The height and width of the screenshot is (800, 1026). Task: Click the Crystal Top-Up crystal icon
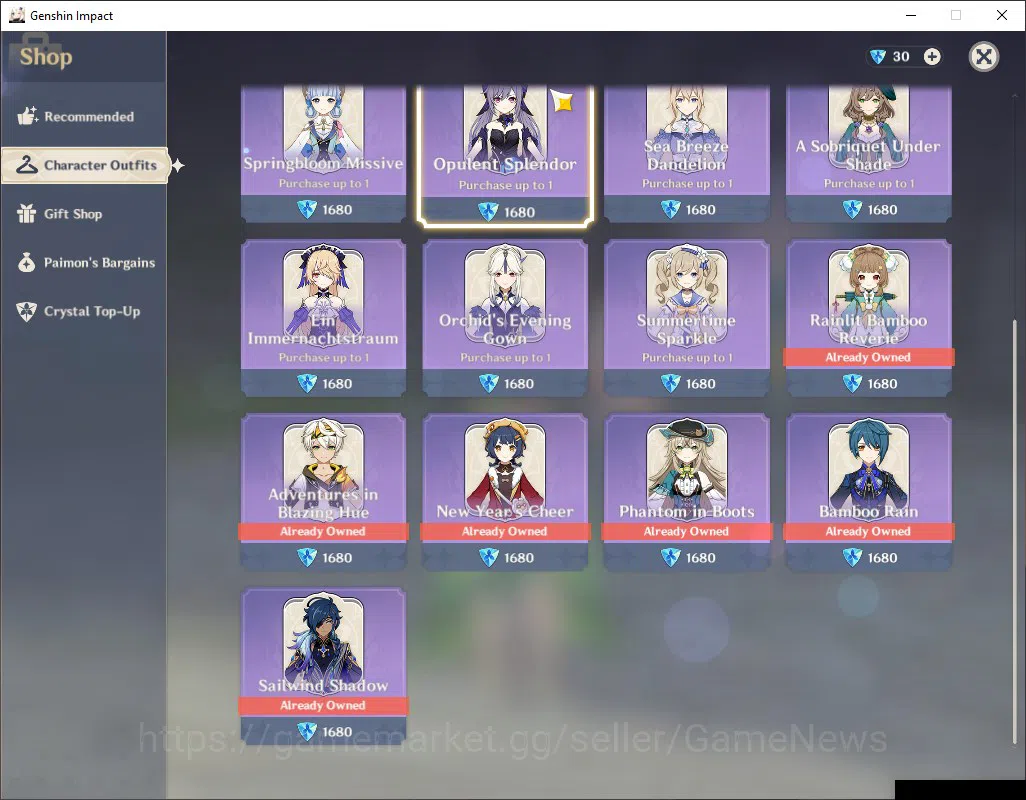27,311
